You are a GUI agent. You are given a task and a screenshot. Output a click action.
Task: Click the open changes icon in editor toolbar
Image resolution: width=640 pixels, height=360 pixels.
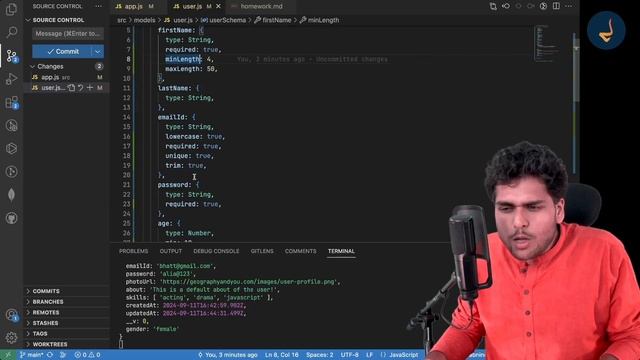493,6
